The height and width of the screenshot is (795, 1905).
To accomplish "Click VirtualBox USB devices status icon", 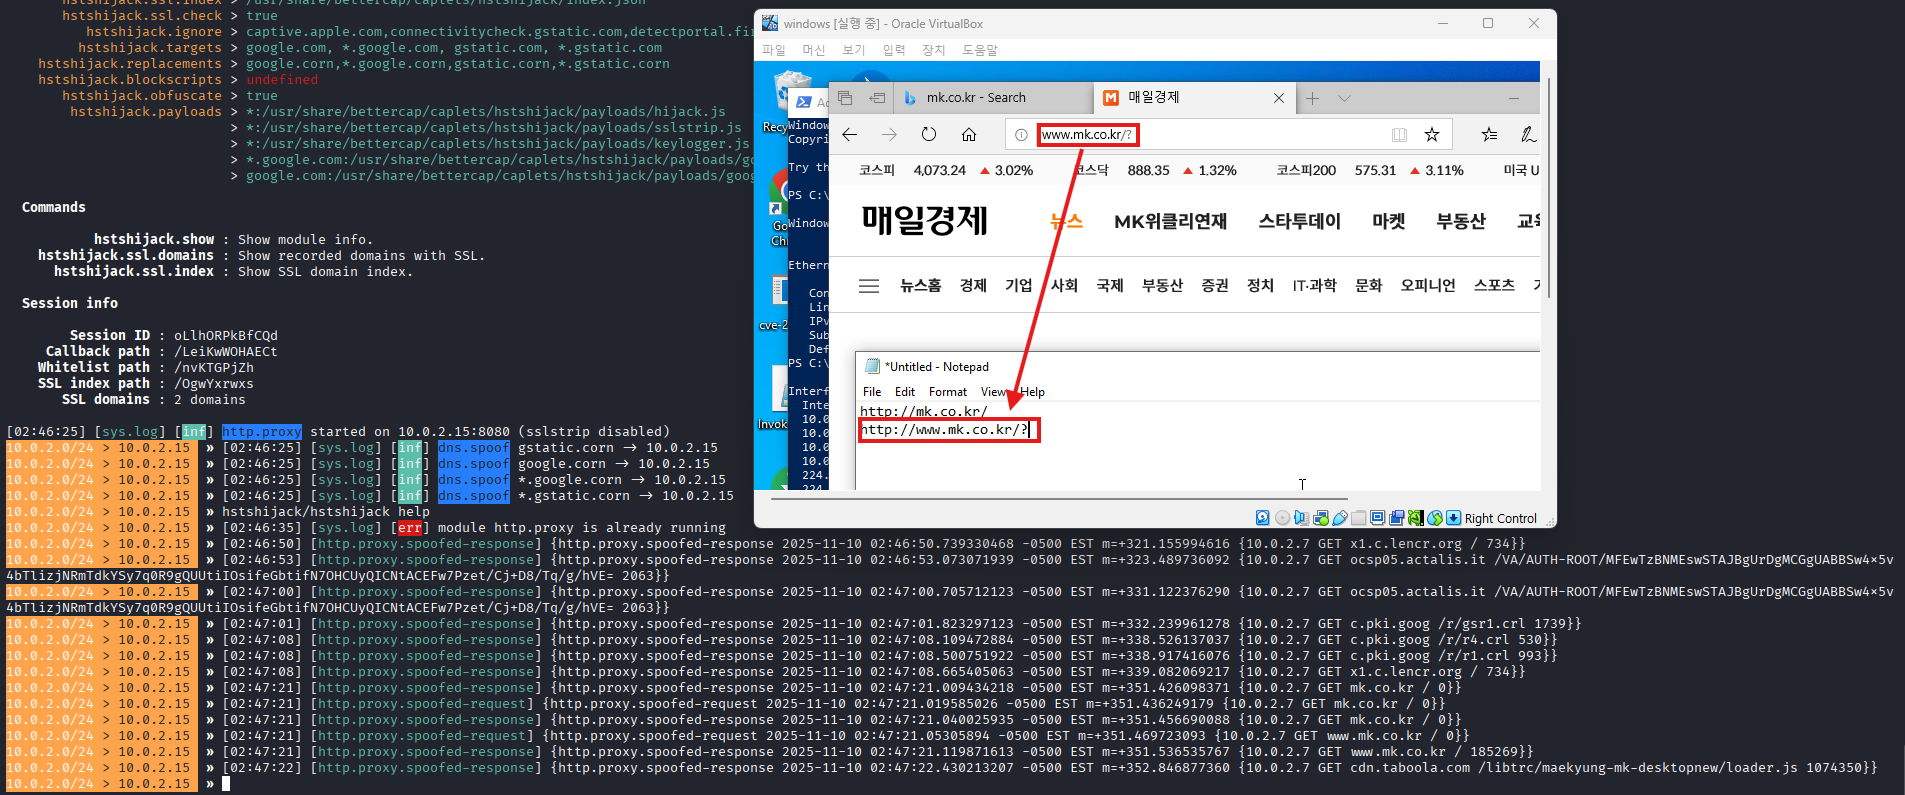I will [x=1340, y=518].
